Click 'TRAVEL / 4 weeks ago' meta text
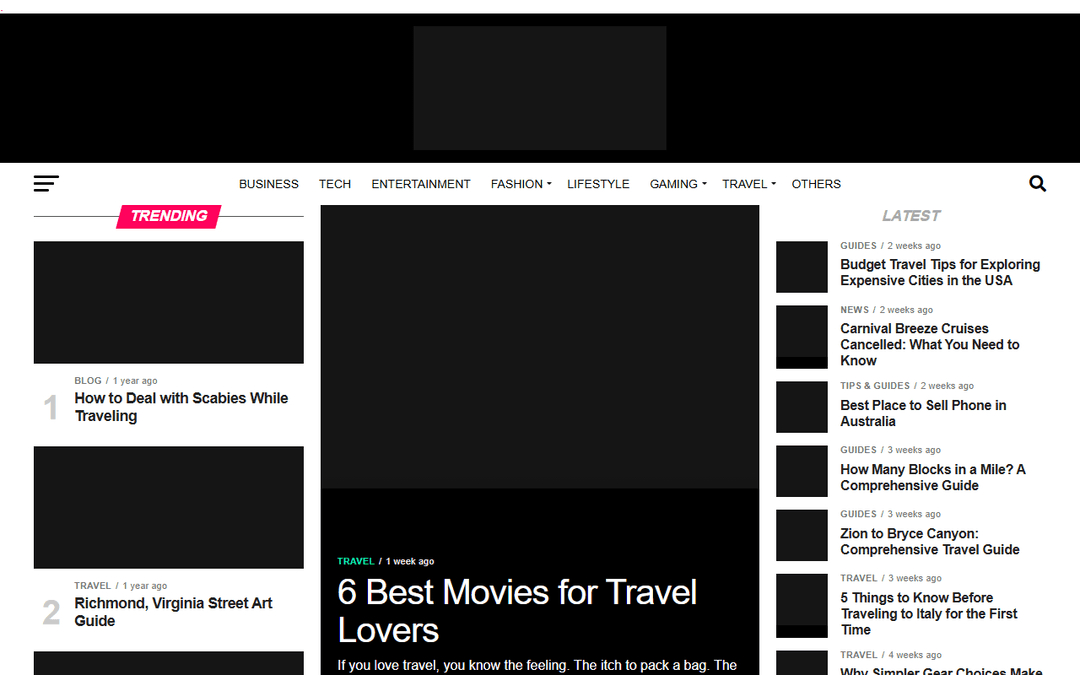Screen dimensions: 1080x675 click(891, 655)
